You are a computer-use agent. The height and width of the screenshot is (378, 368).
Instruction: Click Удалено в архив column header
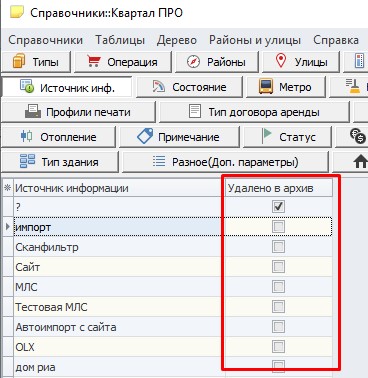(279, 188)
